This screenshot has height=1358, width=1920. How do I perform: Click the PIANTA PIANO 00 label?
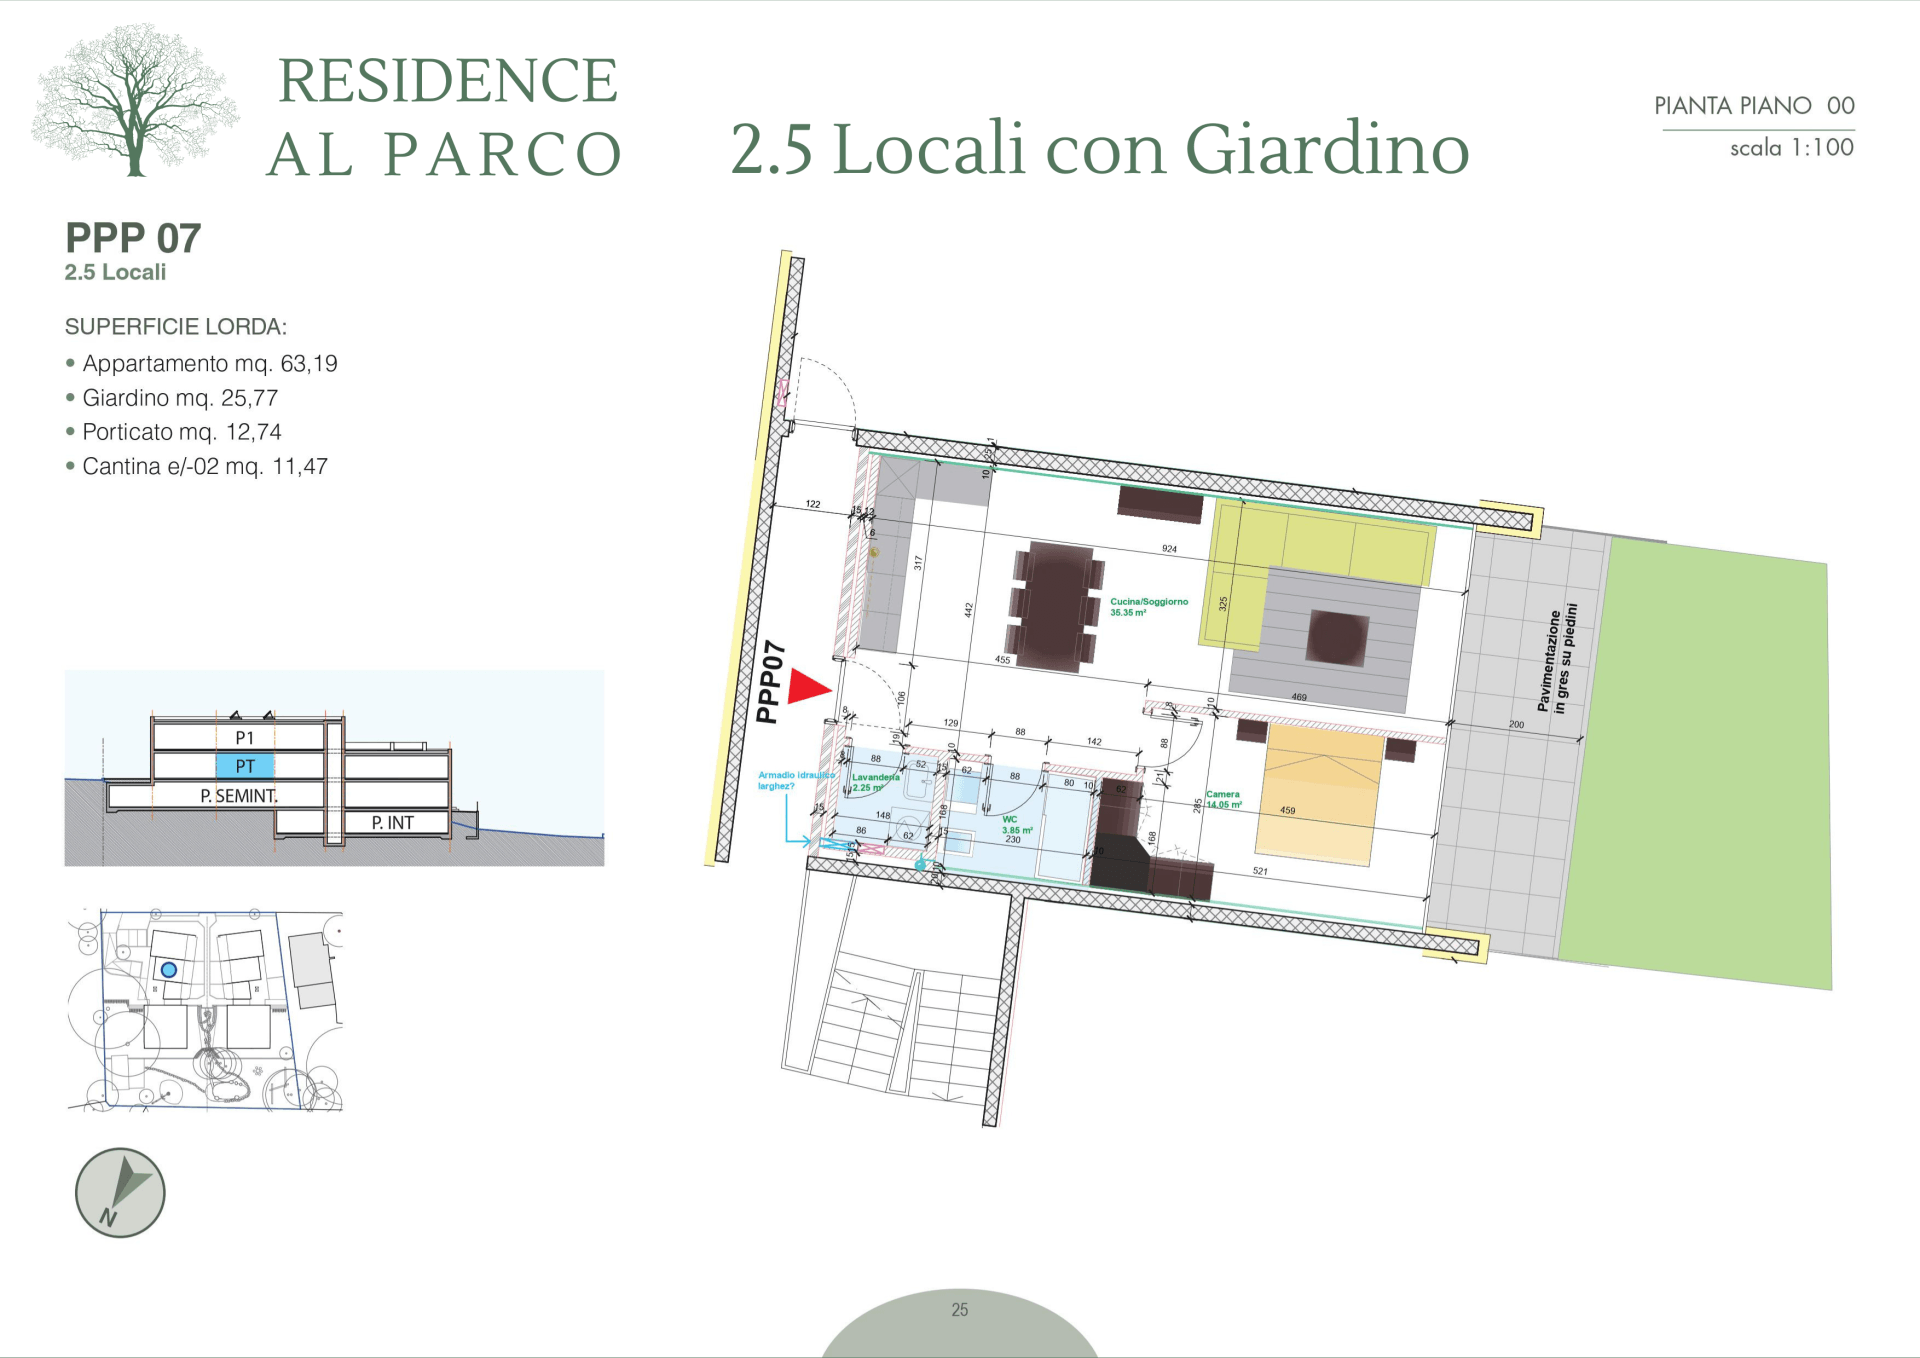(1754, 105)
